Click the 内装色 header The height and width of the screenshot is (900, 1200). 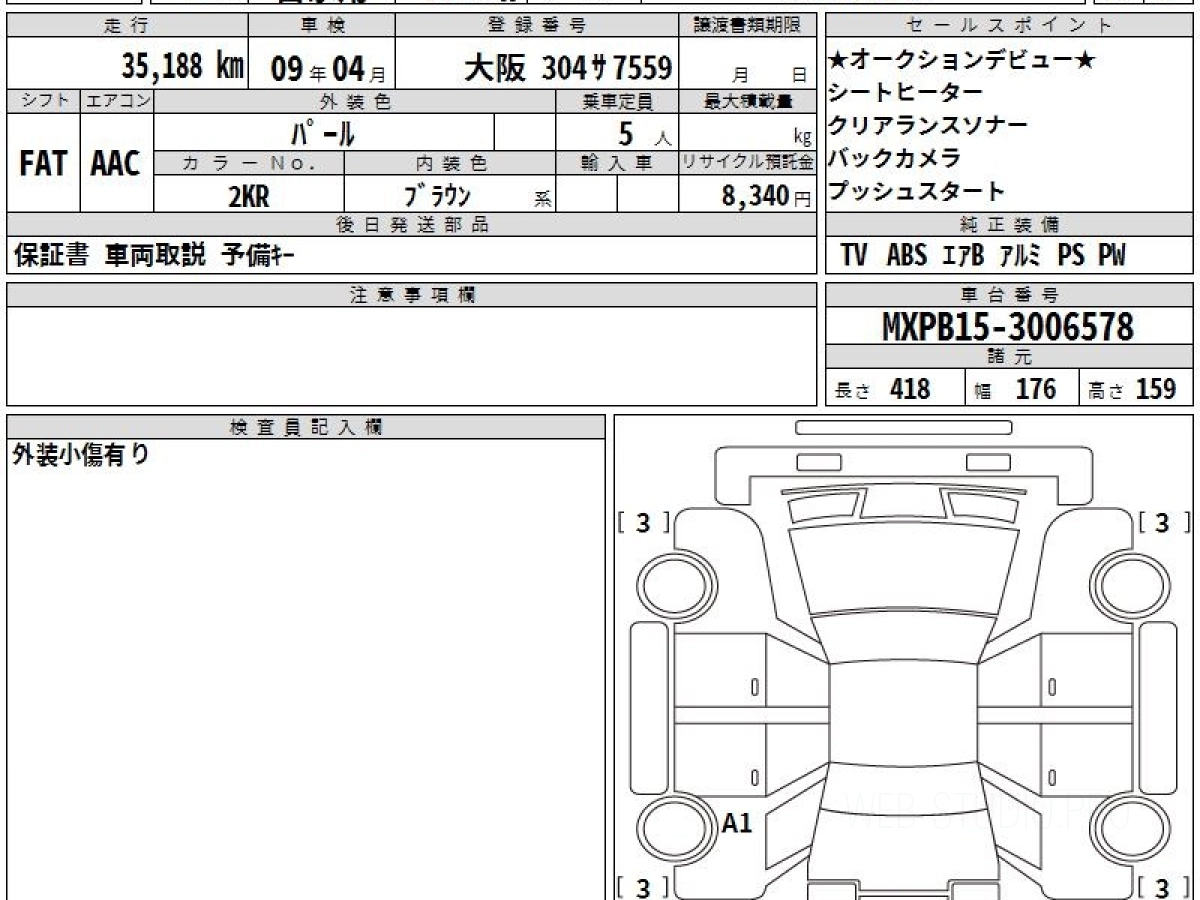450,164
